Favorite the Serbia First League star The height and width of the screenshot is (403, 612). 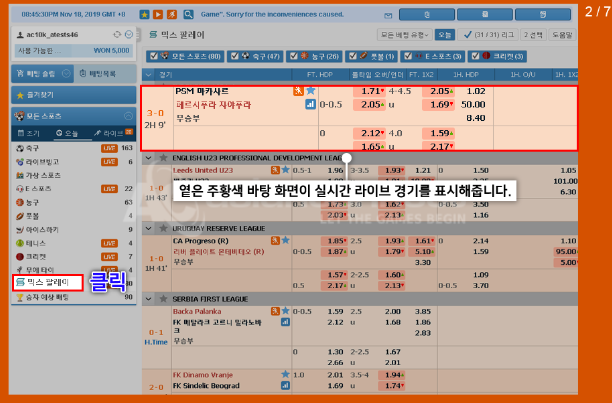pos(163,299)
